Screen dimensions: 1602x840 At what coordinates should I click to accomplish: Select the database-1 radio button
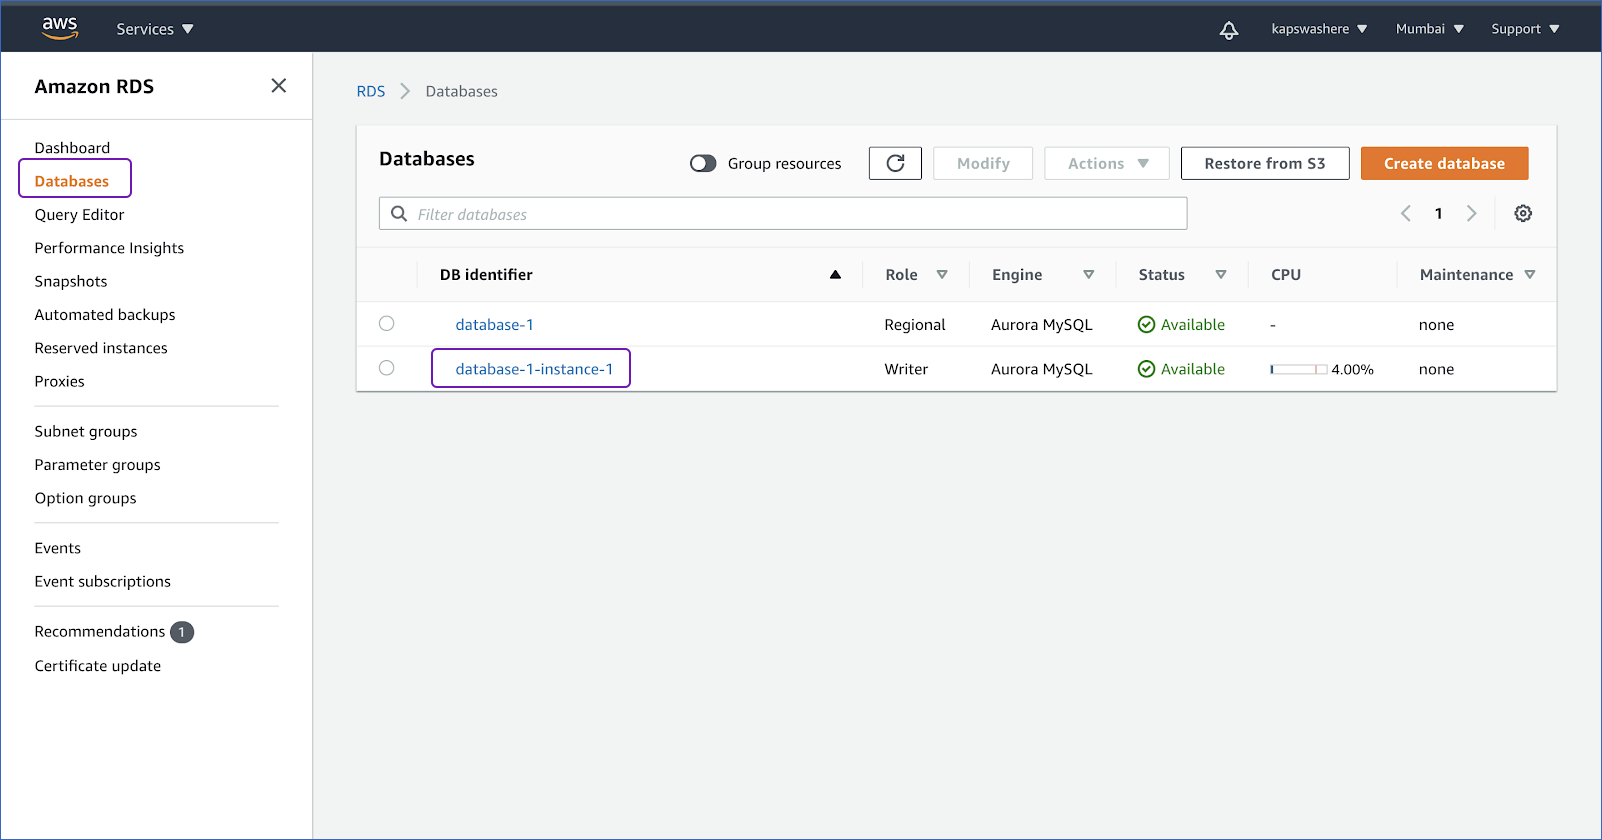point(387,324)
